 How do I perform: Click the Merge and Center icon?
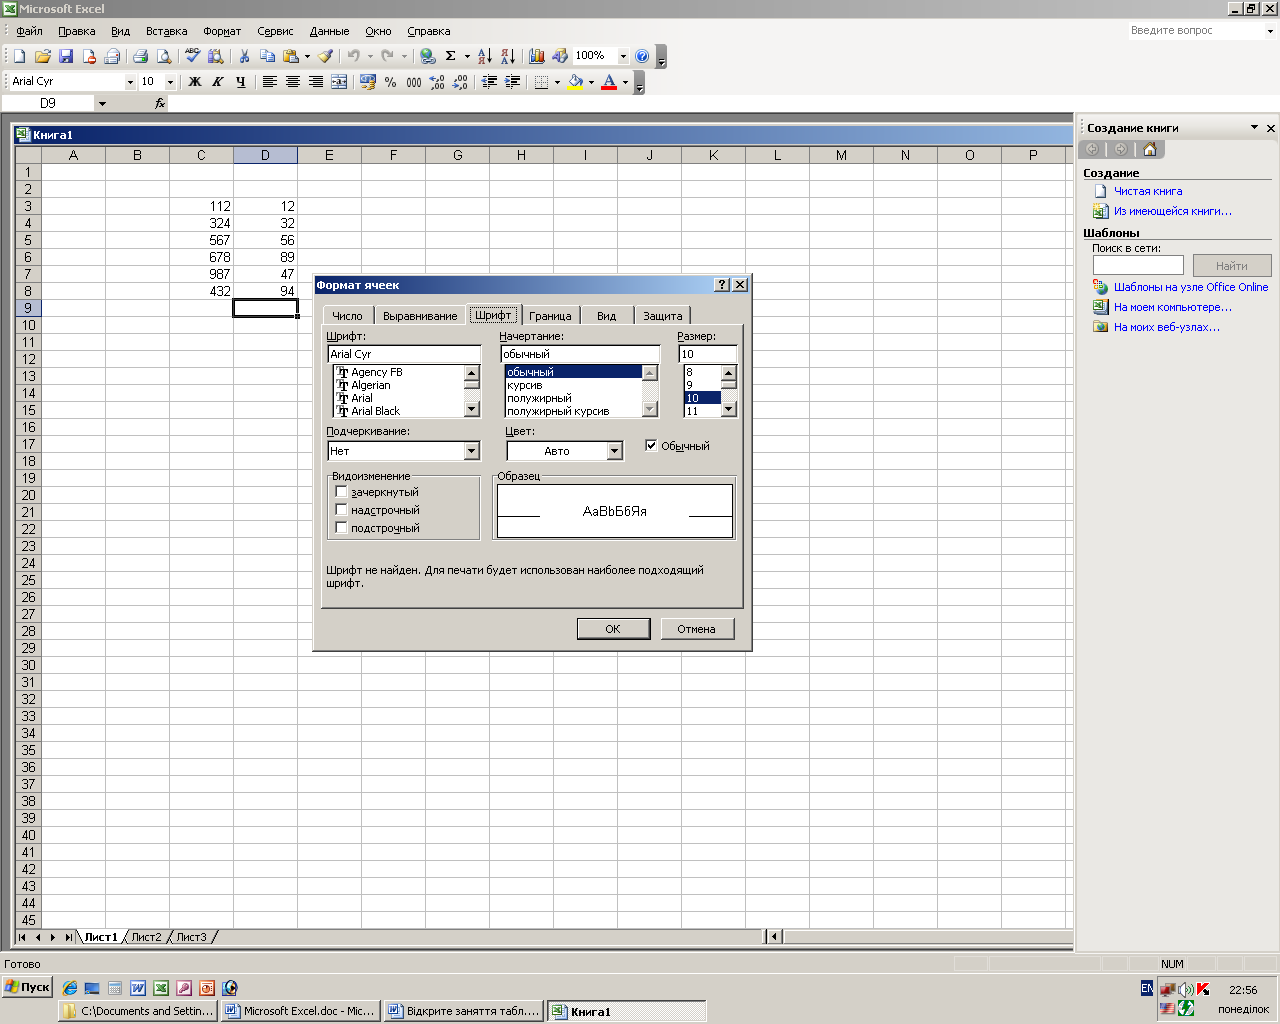339,82
